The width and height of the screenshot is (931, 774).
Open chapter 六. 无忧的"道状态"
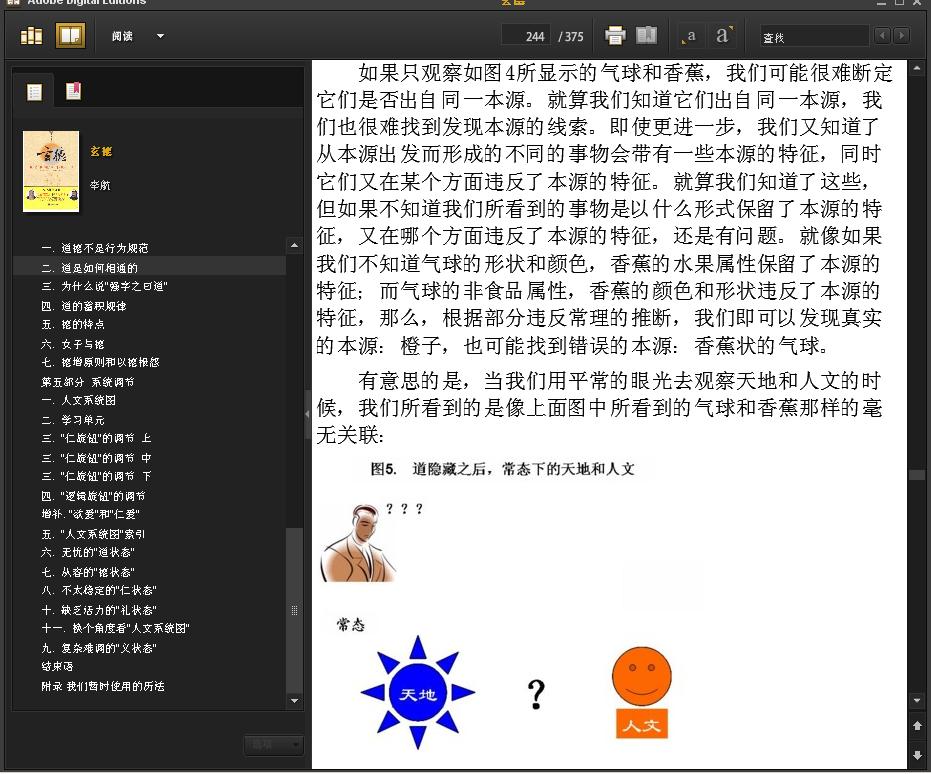click(87, 552)
